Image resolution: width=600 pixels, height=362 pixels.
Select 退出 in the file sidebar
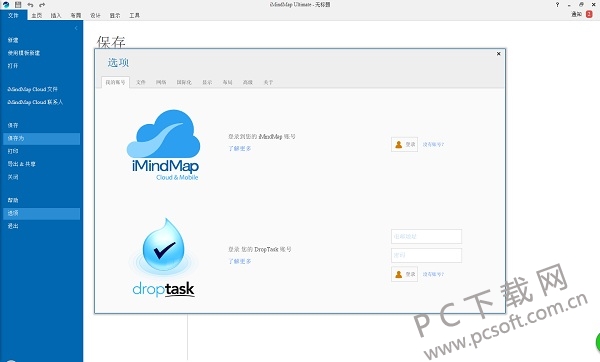tap(13, 226)
